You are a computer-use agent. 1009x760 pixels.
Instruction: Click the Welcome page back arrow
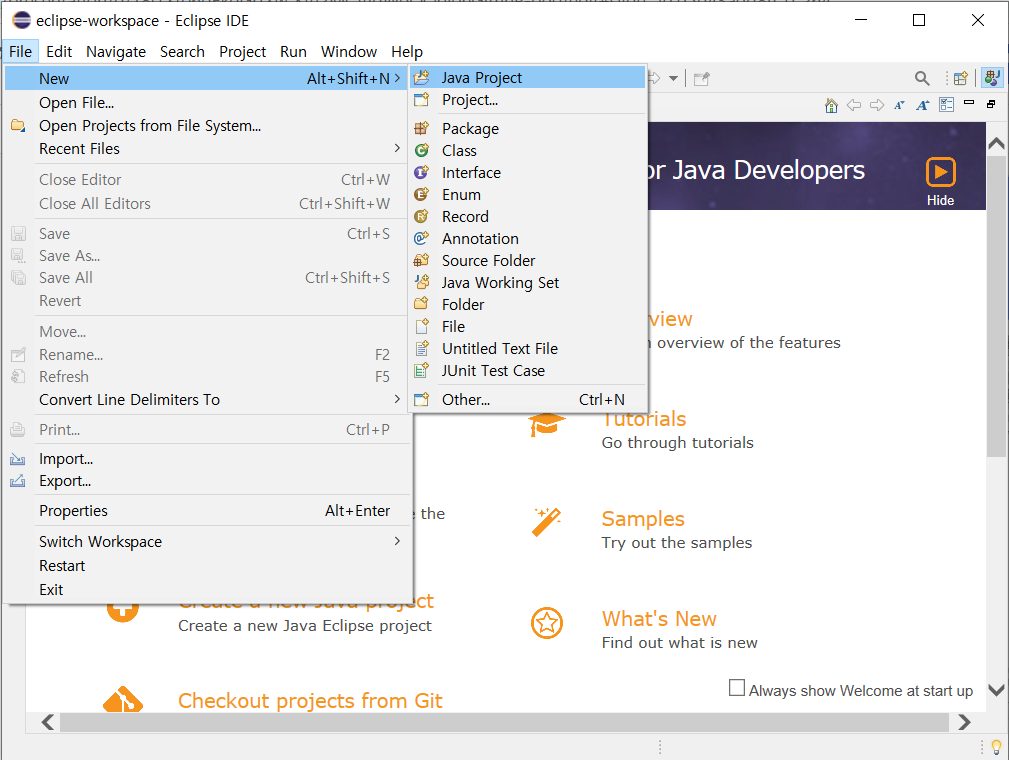click(854, 105)
